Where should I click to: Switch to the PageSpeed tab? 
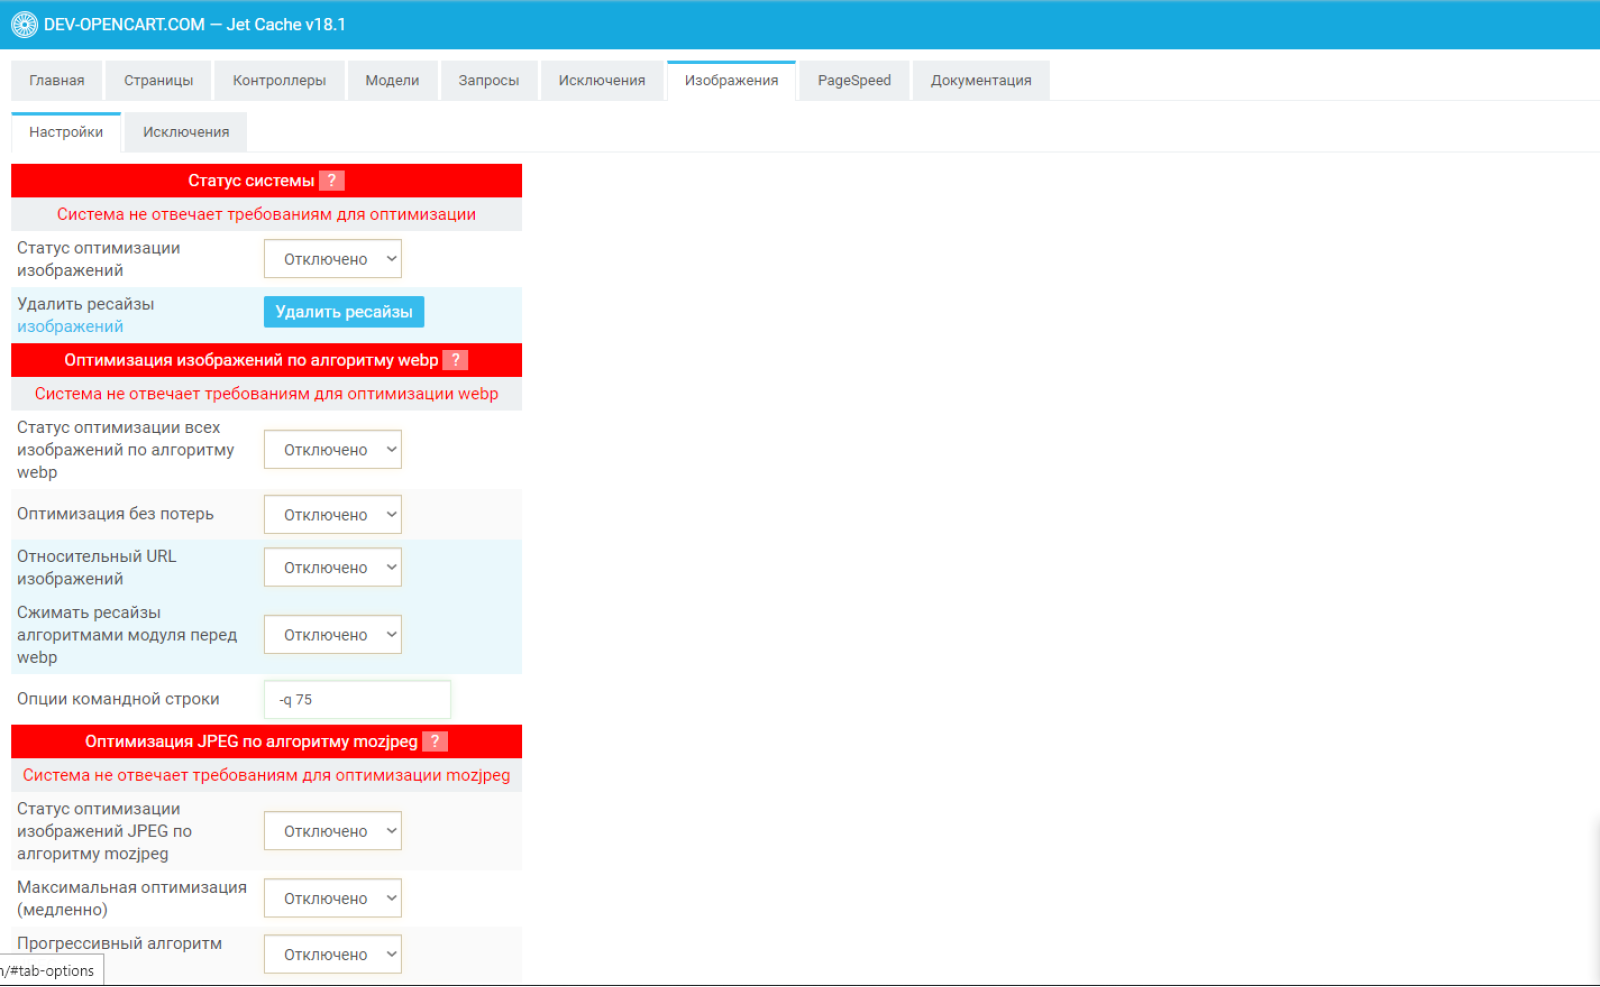click(x=854, y=81)
